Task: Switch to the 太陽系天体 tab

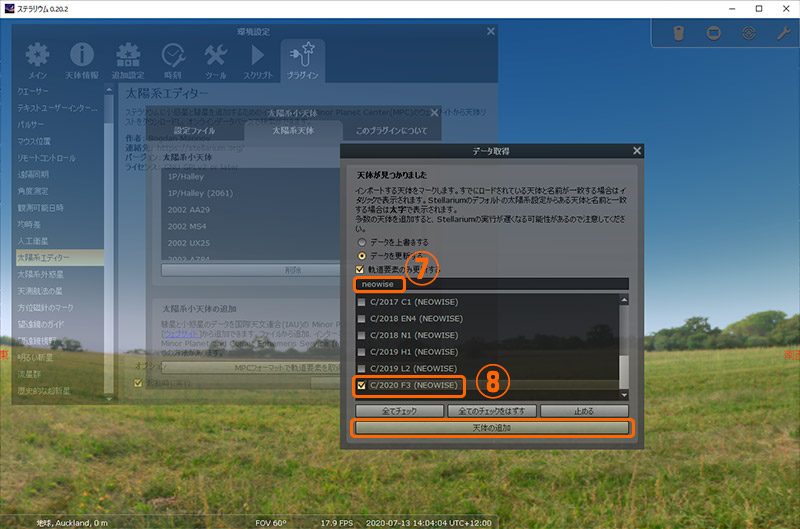Action: [293, 131]
